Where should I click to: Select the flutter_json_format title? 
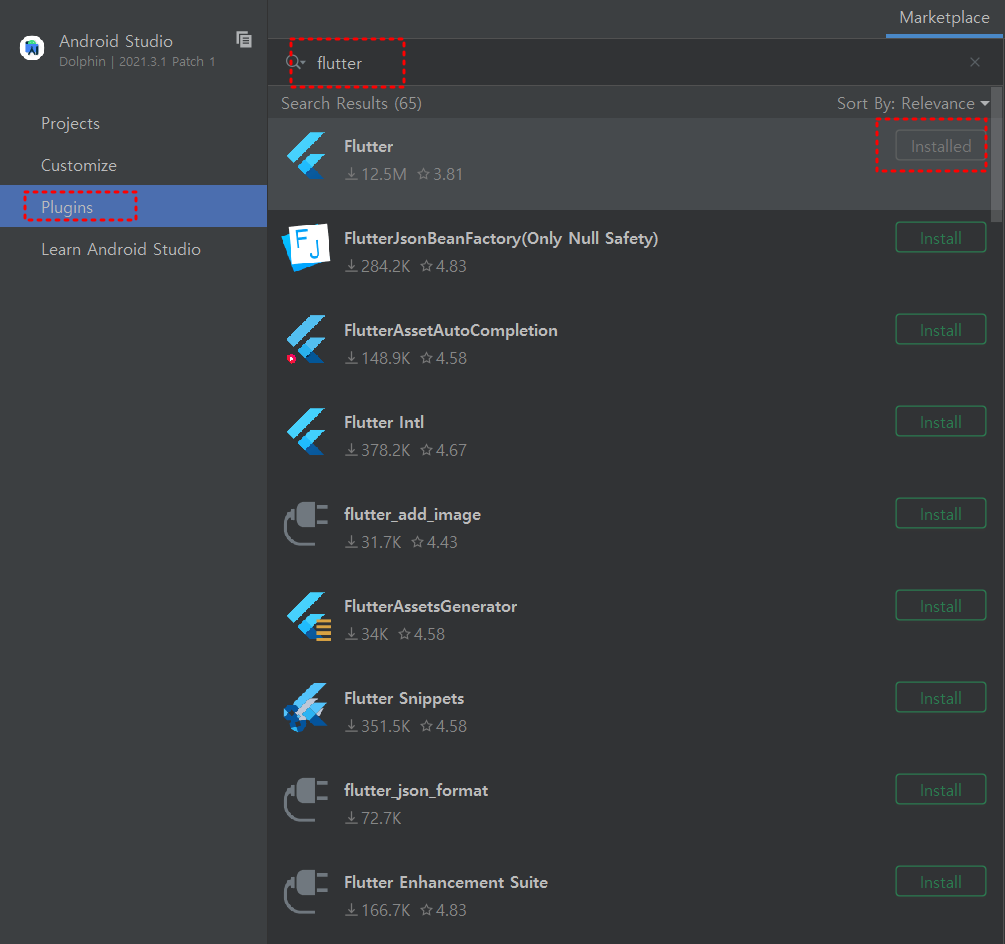click(x=416, y=791)
